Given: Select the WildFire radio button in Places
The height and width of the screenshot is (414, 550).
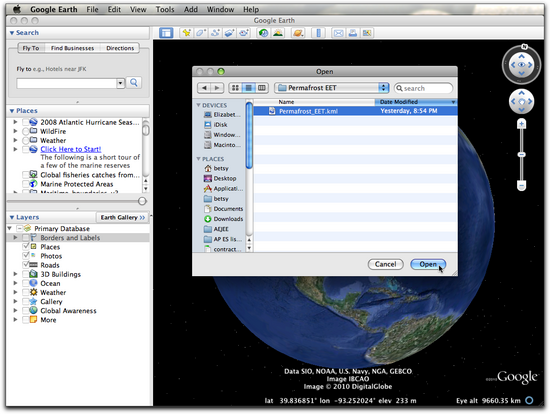Looking at the screenshot, I should point(25,132).
